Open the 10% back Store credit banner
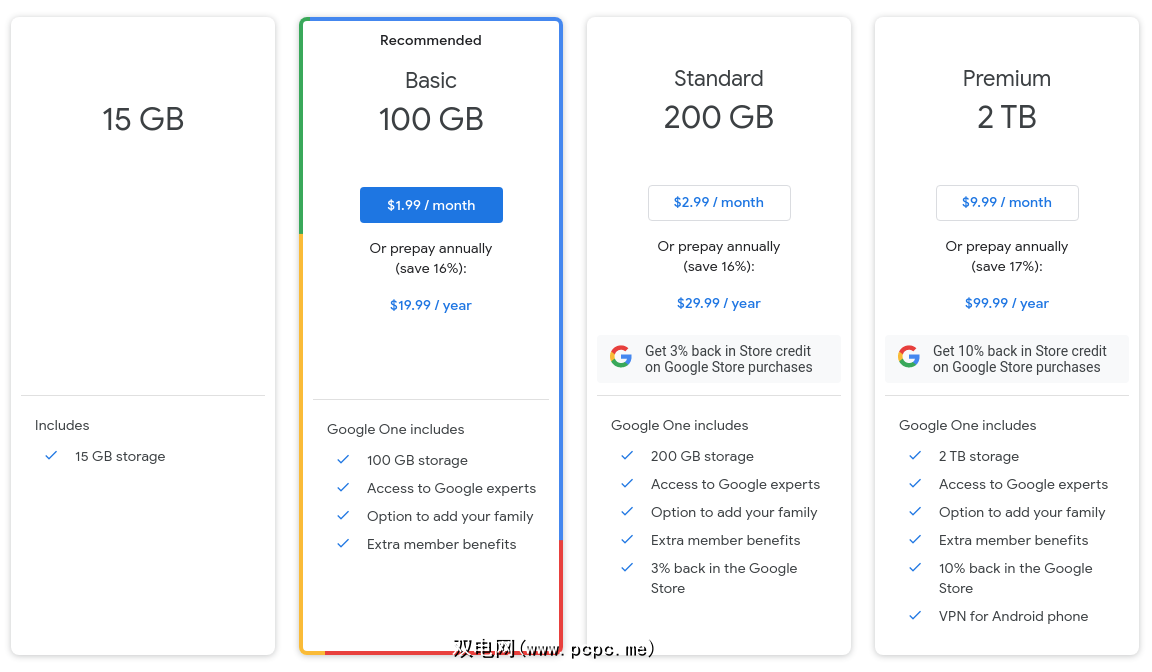The width and height of the screenshot is (1152, 672). 1018,359
